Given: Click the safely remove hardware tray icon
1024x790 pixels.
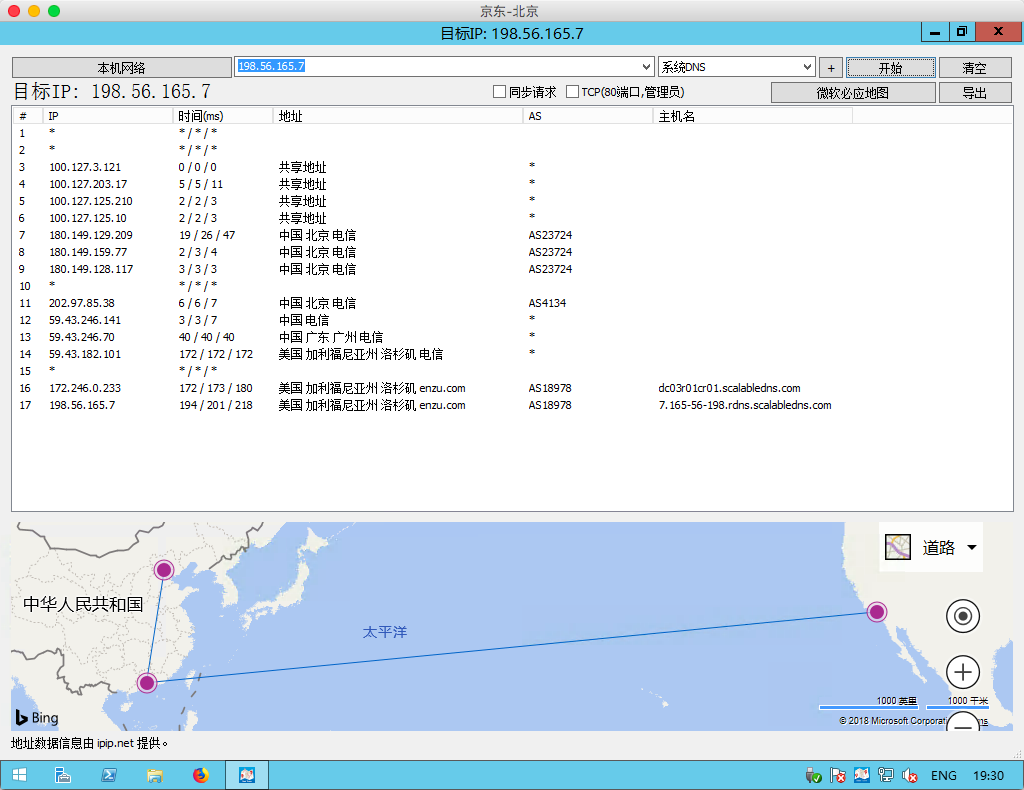Looking at the screenshot, I should pyautogui.click(x=813, y=776).
